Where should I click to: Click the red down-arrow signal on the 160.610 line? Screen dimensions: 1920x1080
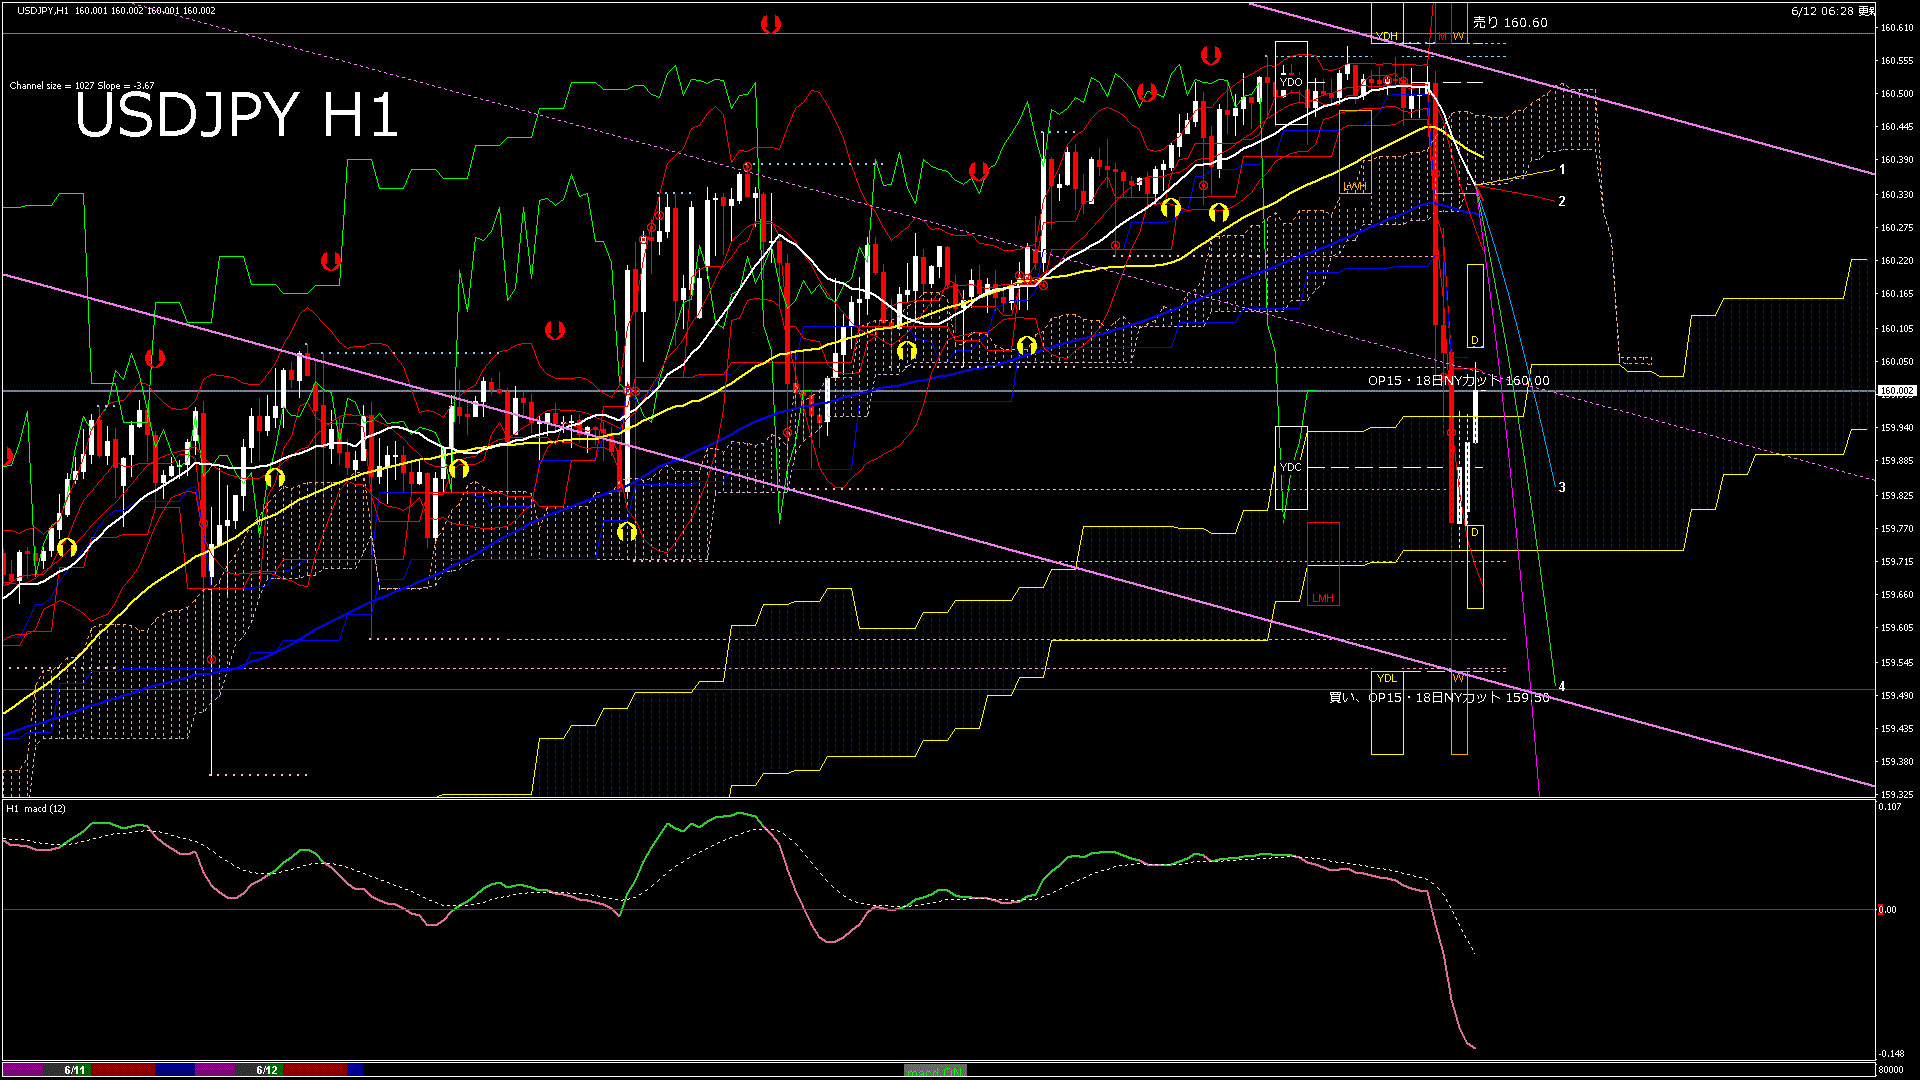770,24
